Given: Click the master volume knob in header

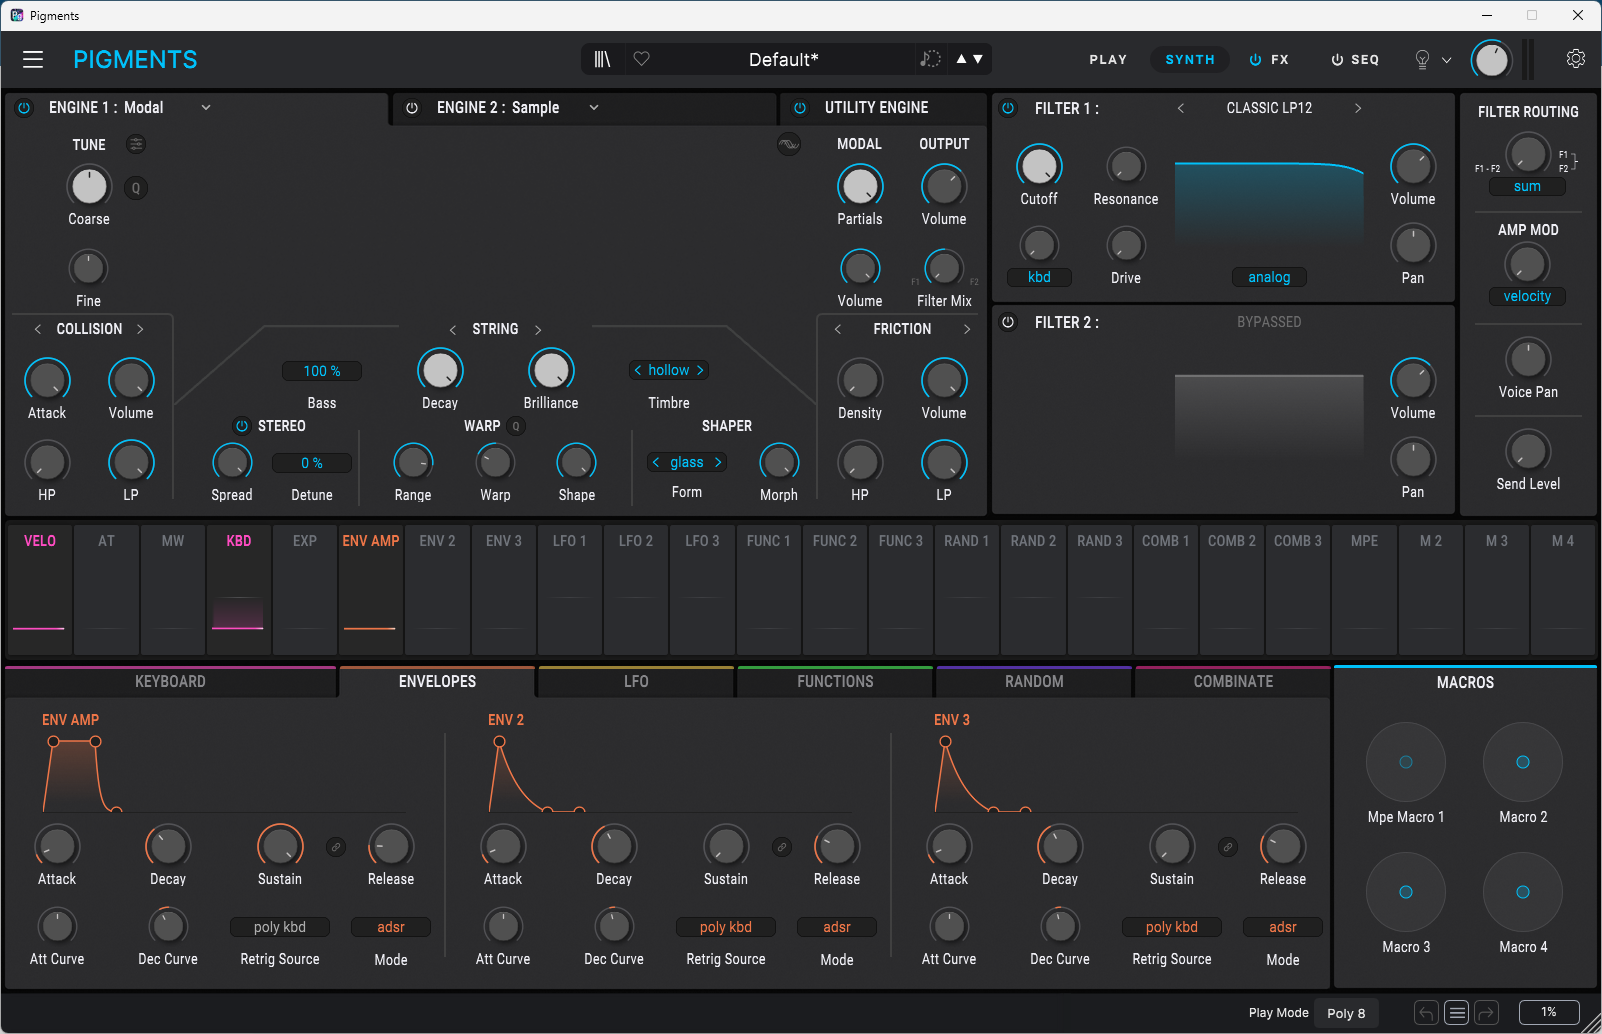Looking at the screenshot, I should 1491,60.
